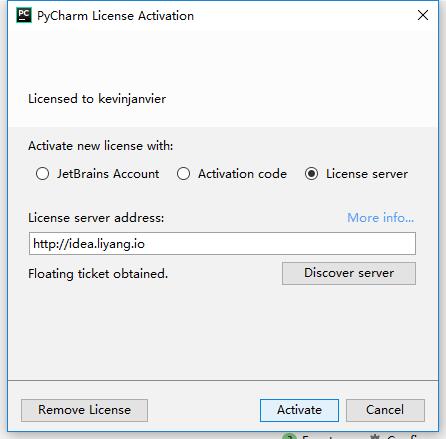Focus the license server address text field
The height and width of the screenshot is (439, 446).
[x=222, y=244]
